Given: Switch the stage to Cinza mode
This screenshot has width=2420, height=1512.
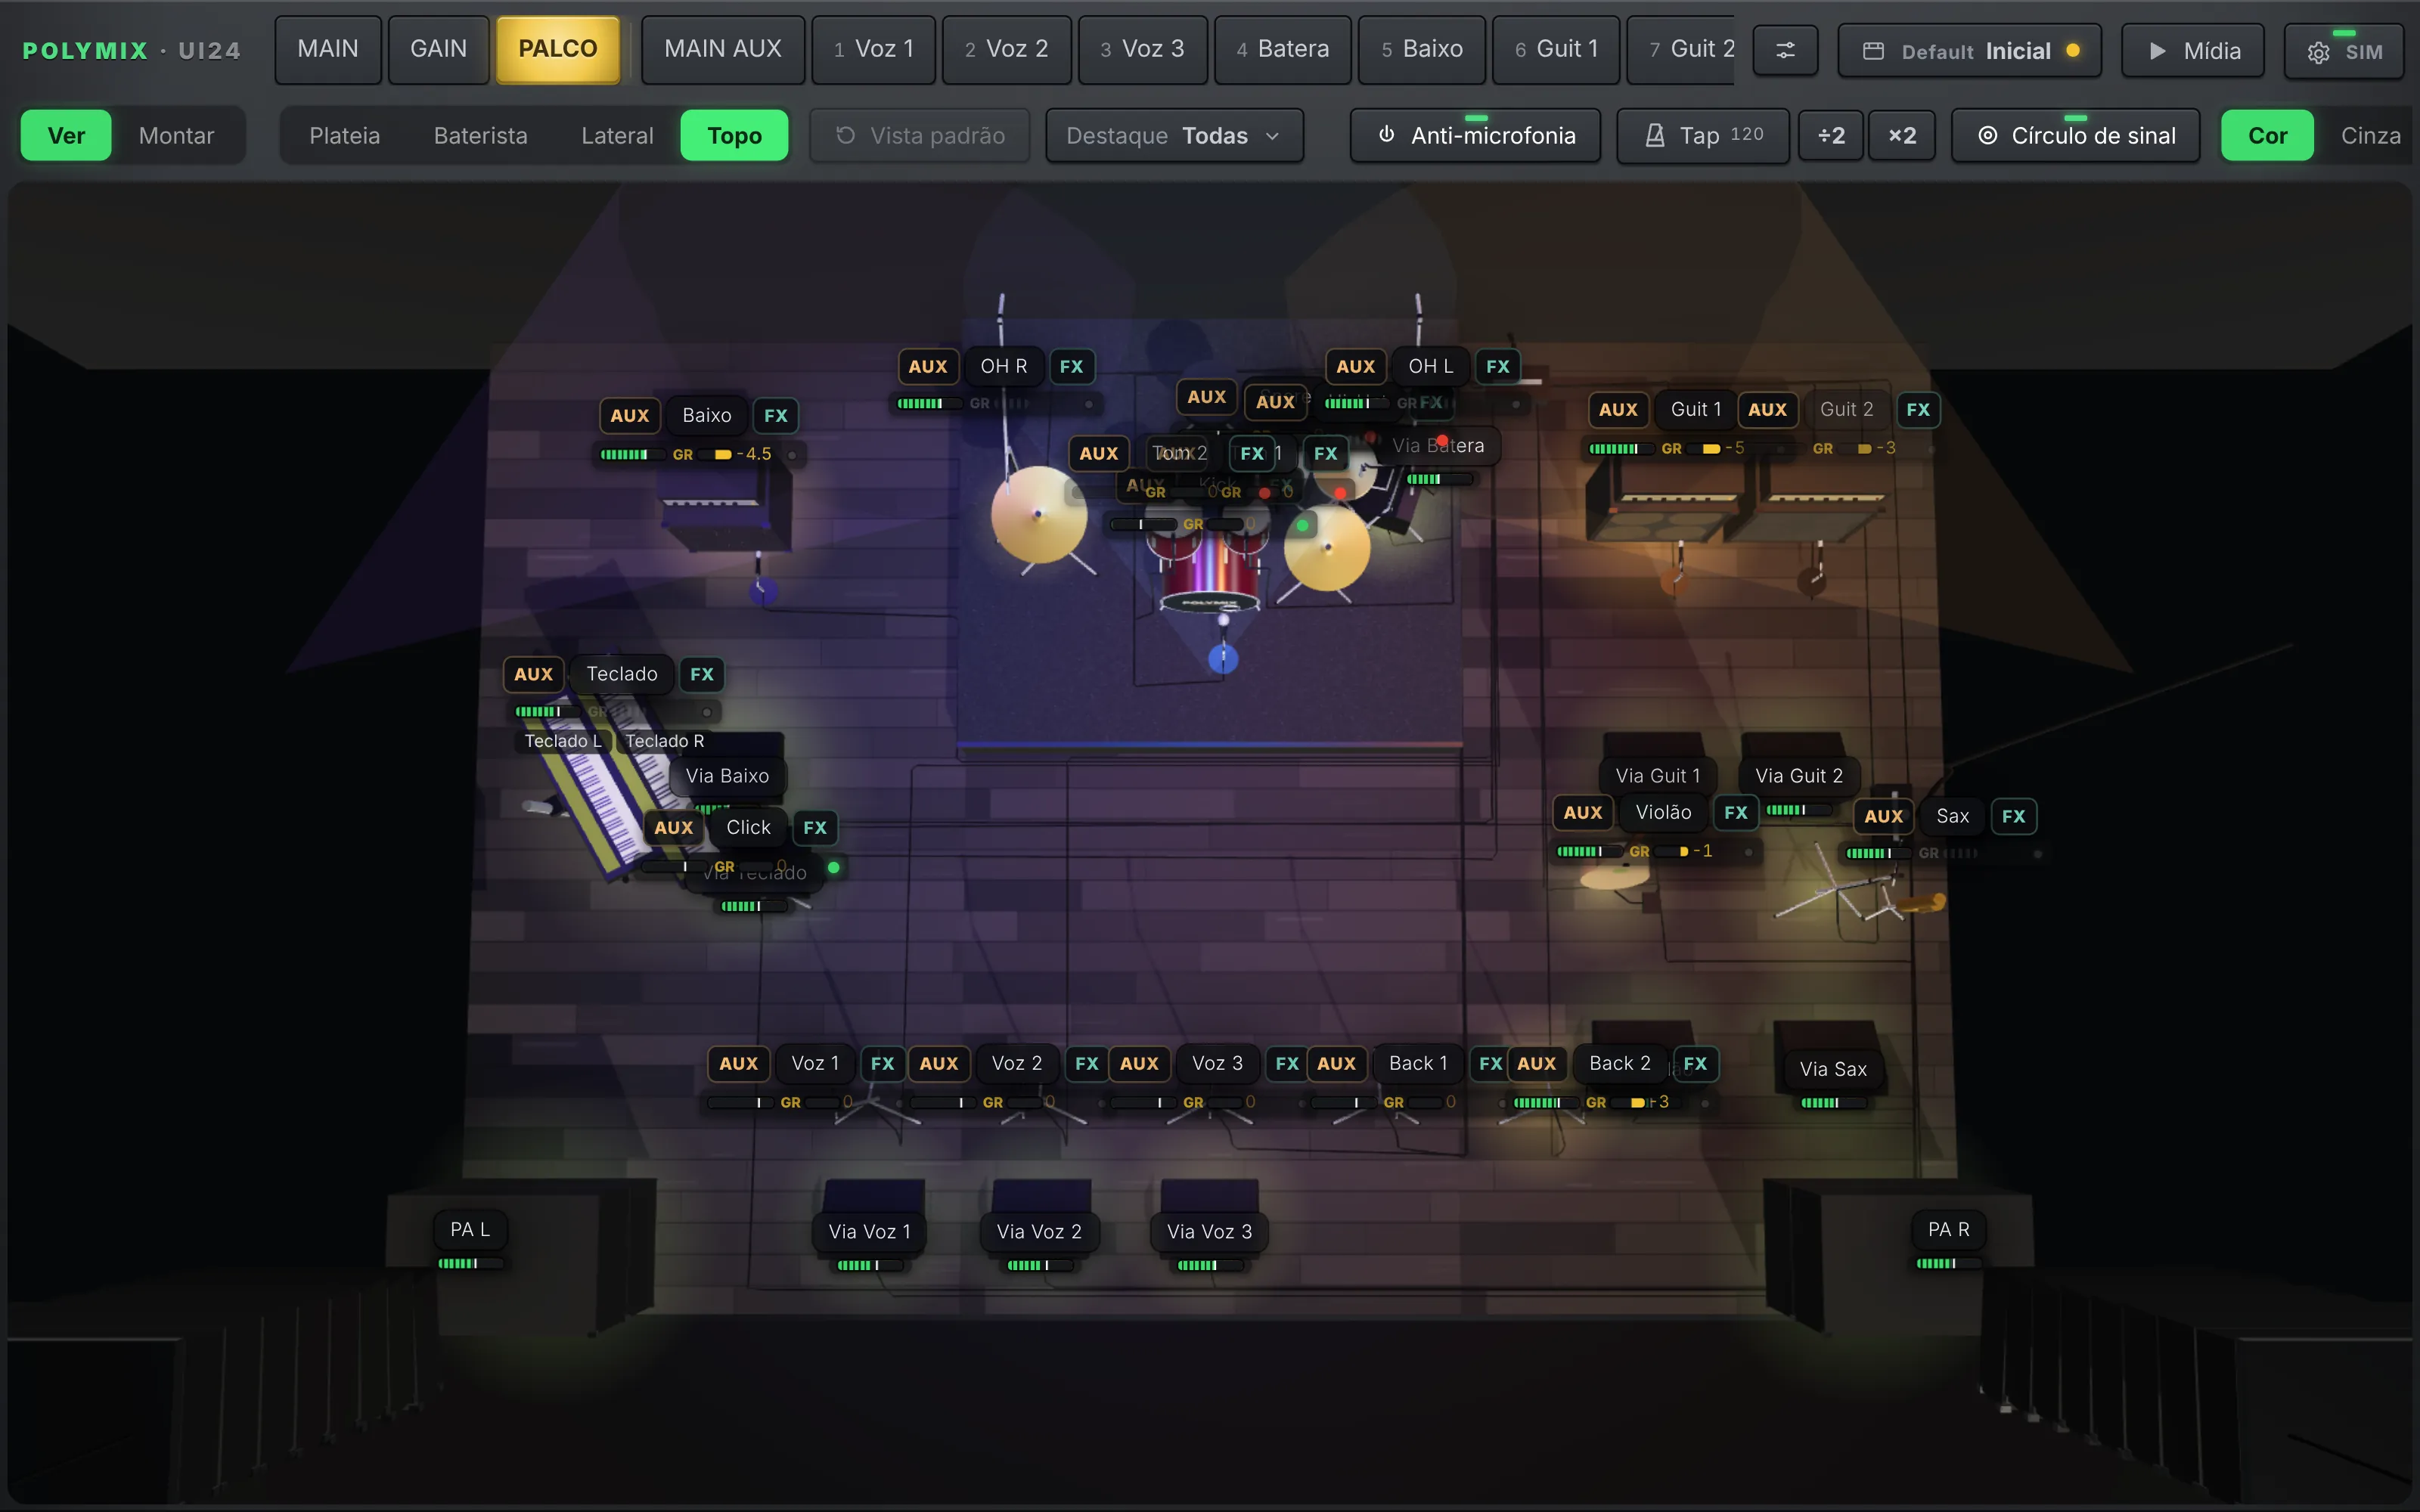Looking at the screenshot, I should pyautogui.click(x=2369, y=135).
